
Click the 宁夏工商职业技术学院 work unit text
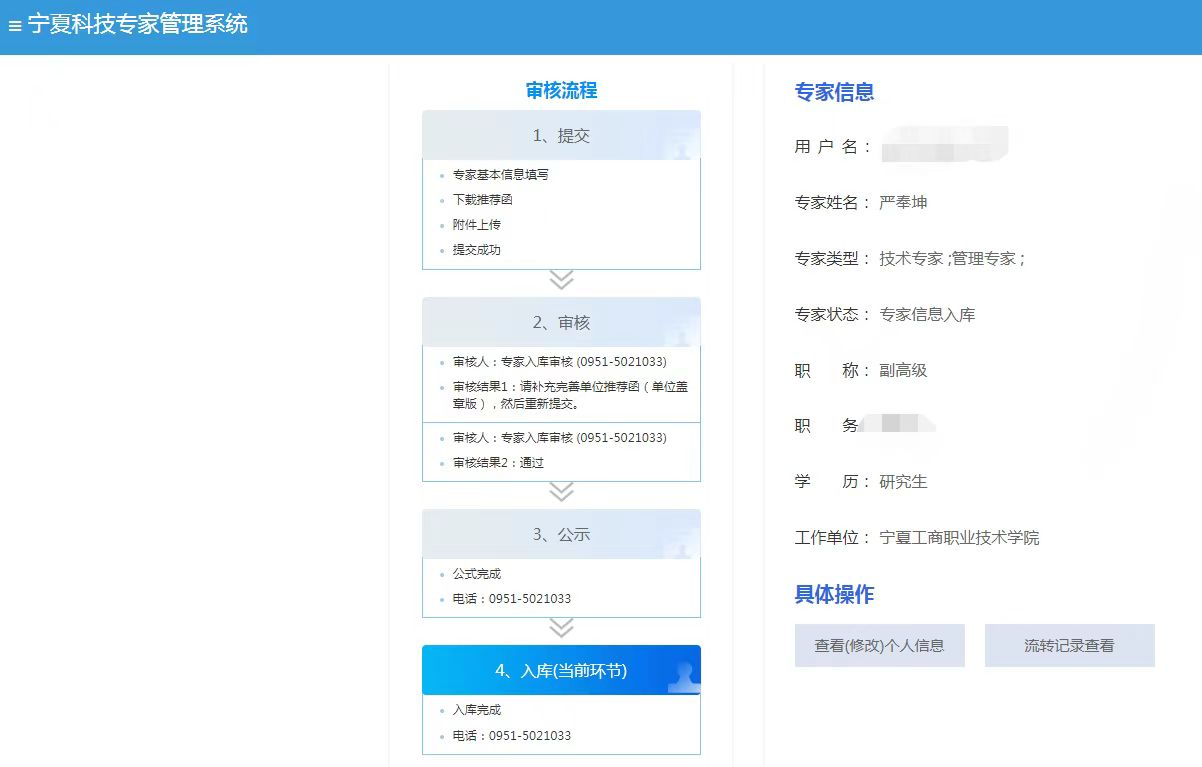coord(959,538)
